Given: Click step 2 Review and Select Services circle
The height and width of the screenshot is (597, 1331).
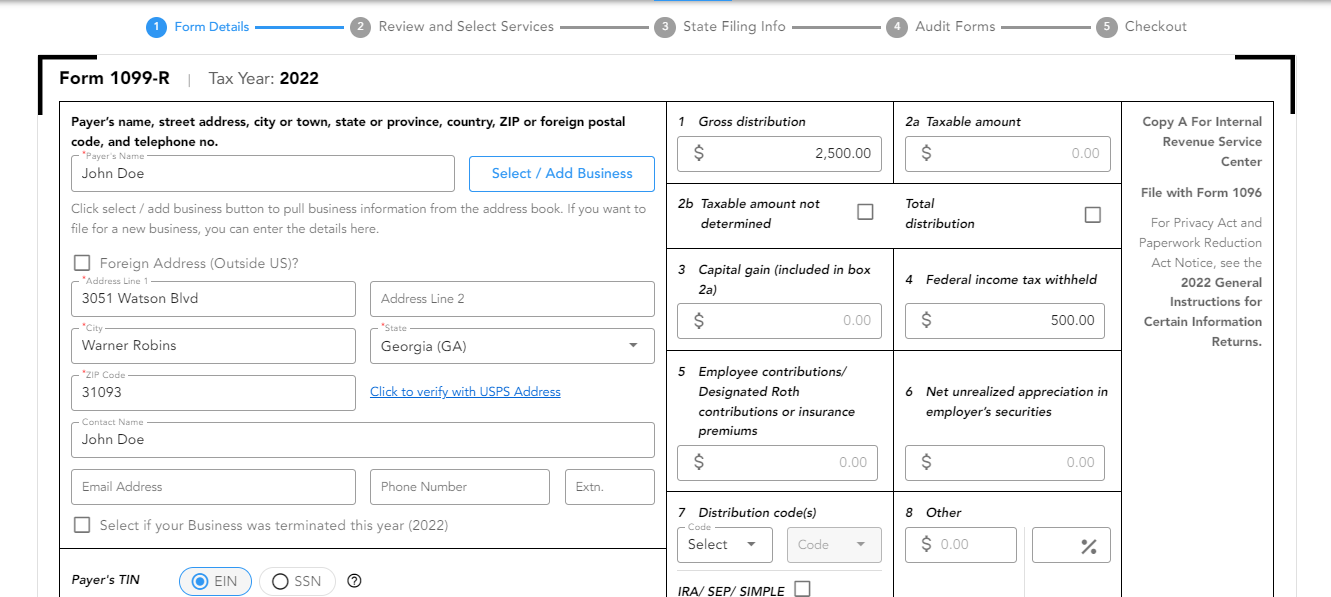Looking at the screenshot, I should [360, 27].
